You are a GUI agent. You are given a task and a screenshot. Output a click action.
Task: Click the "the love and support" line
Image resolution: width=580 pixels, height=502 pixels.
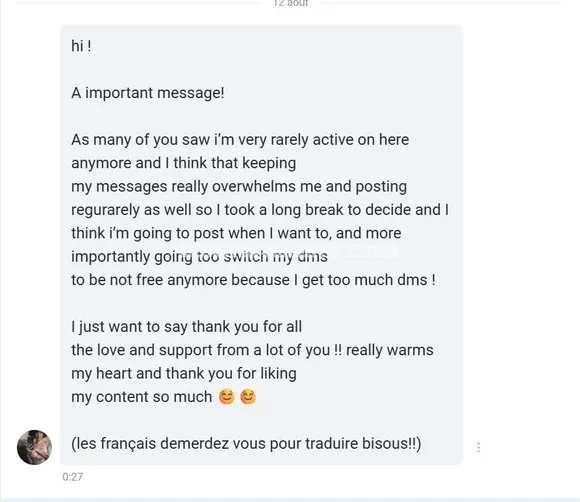pyautogui.click(x=252, y=350)
